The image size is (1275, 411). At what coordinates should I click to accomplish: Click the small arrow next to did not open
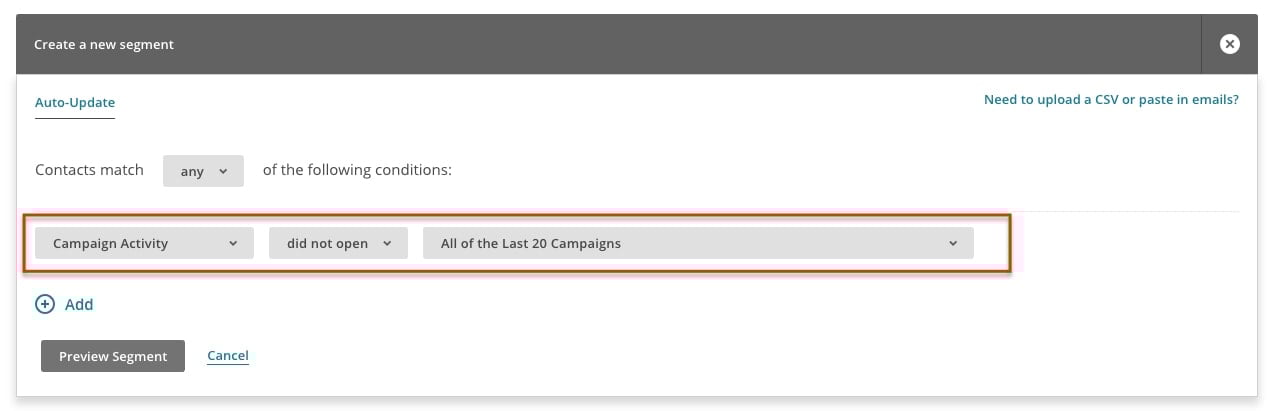point(387,243)
